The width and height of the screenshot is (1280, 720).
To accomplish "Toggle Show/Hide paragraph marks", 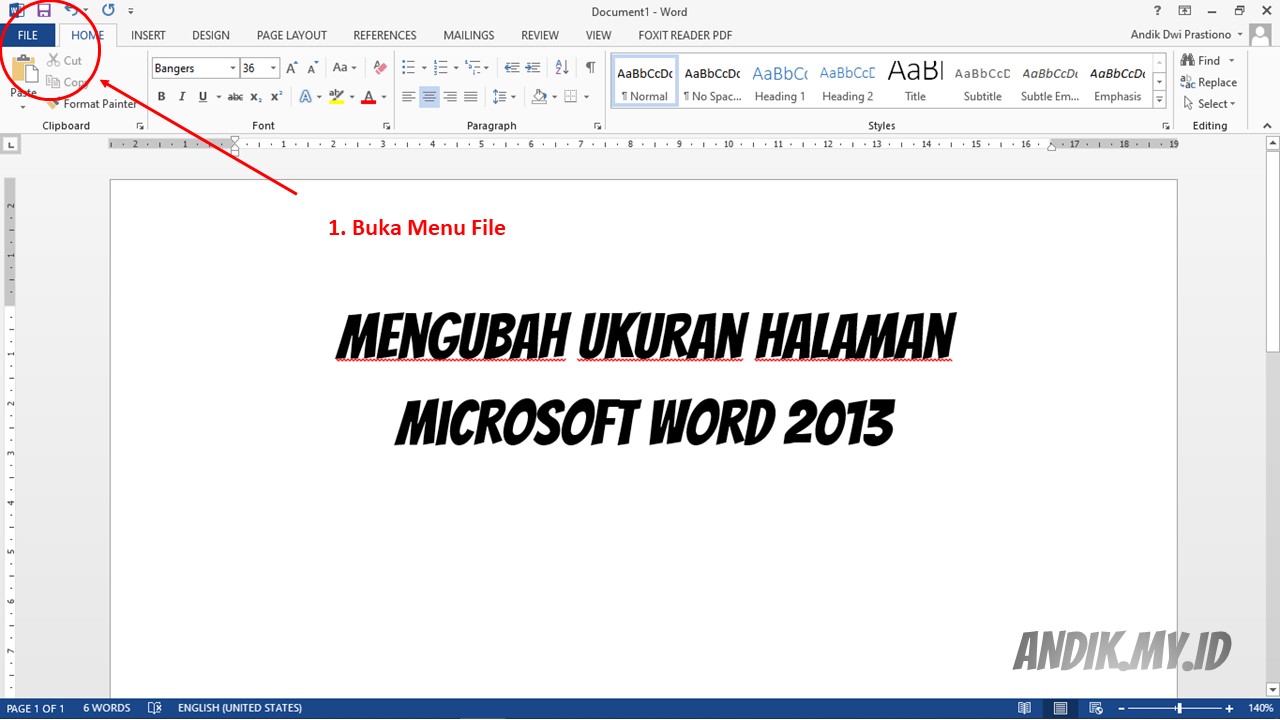I will coord(590,68).
